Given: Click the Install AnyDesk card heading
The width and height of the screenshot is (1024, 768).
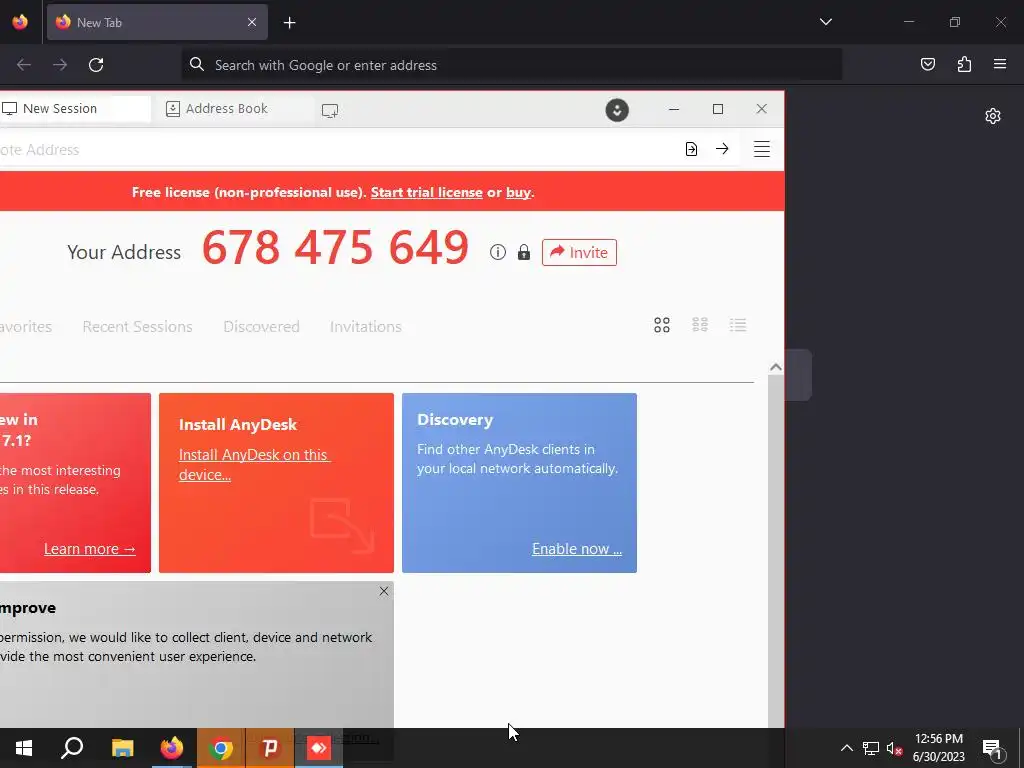Looking at the screenshot, I should pyautogui.click(x=238, y=424).
